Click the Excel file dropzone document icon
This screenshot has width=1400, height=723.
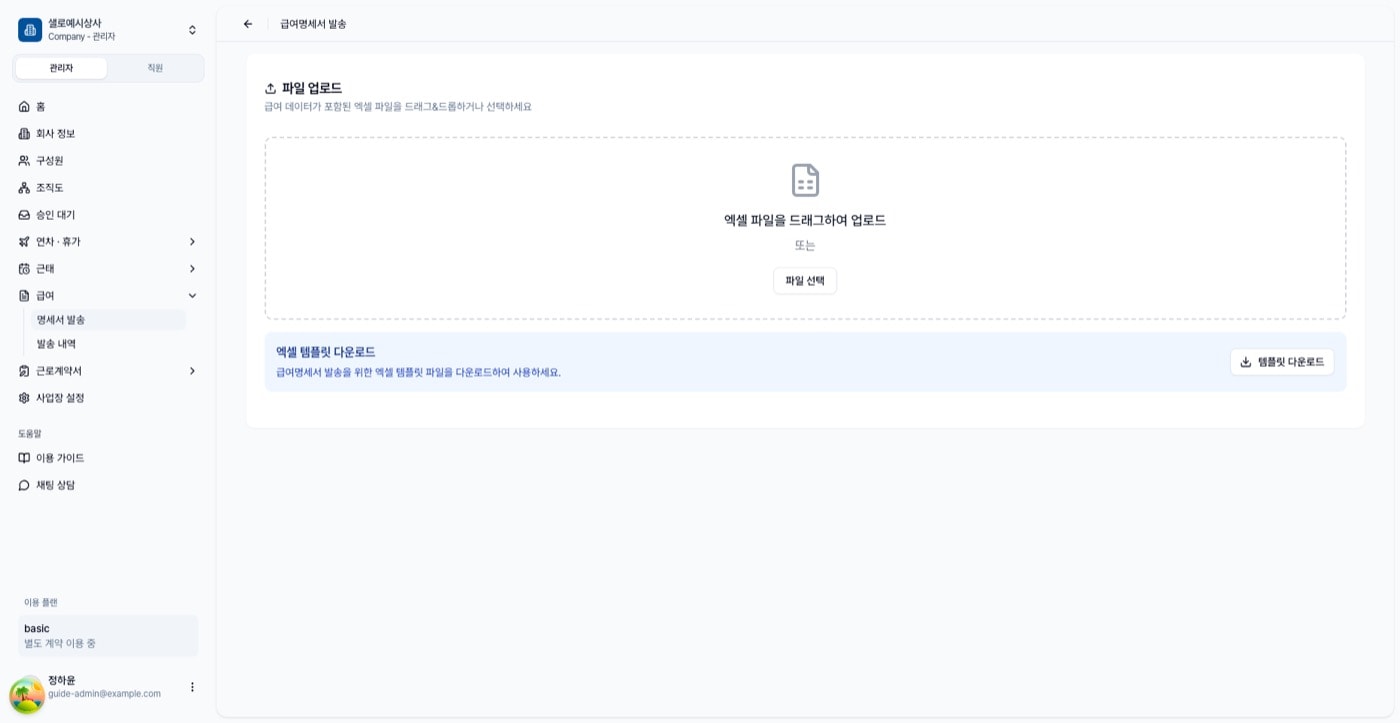[x=805, y=180]
